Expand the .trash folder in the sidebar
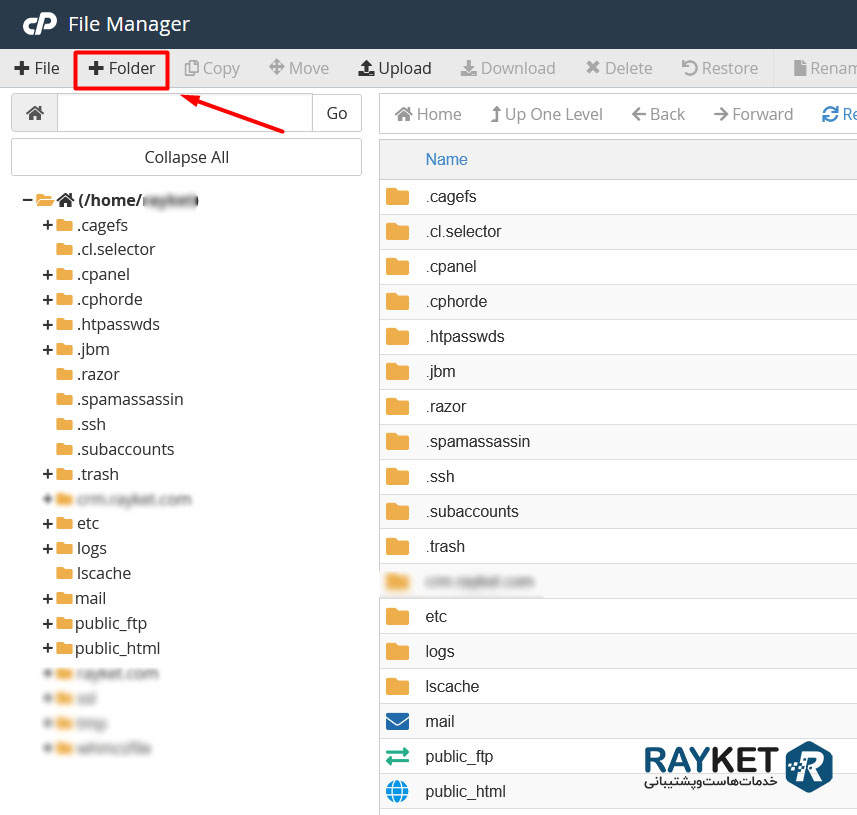Viewport: 857px width, 815px height. pyautogui.click(x=48, y=474)
